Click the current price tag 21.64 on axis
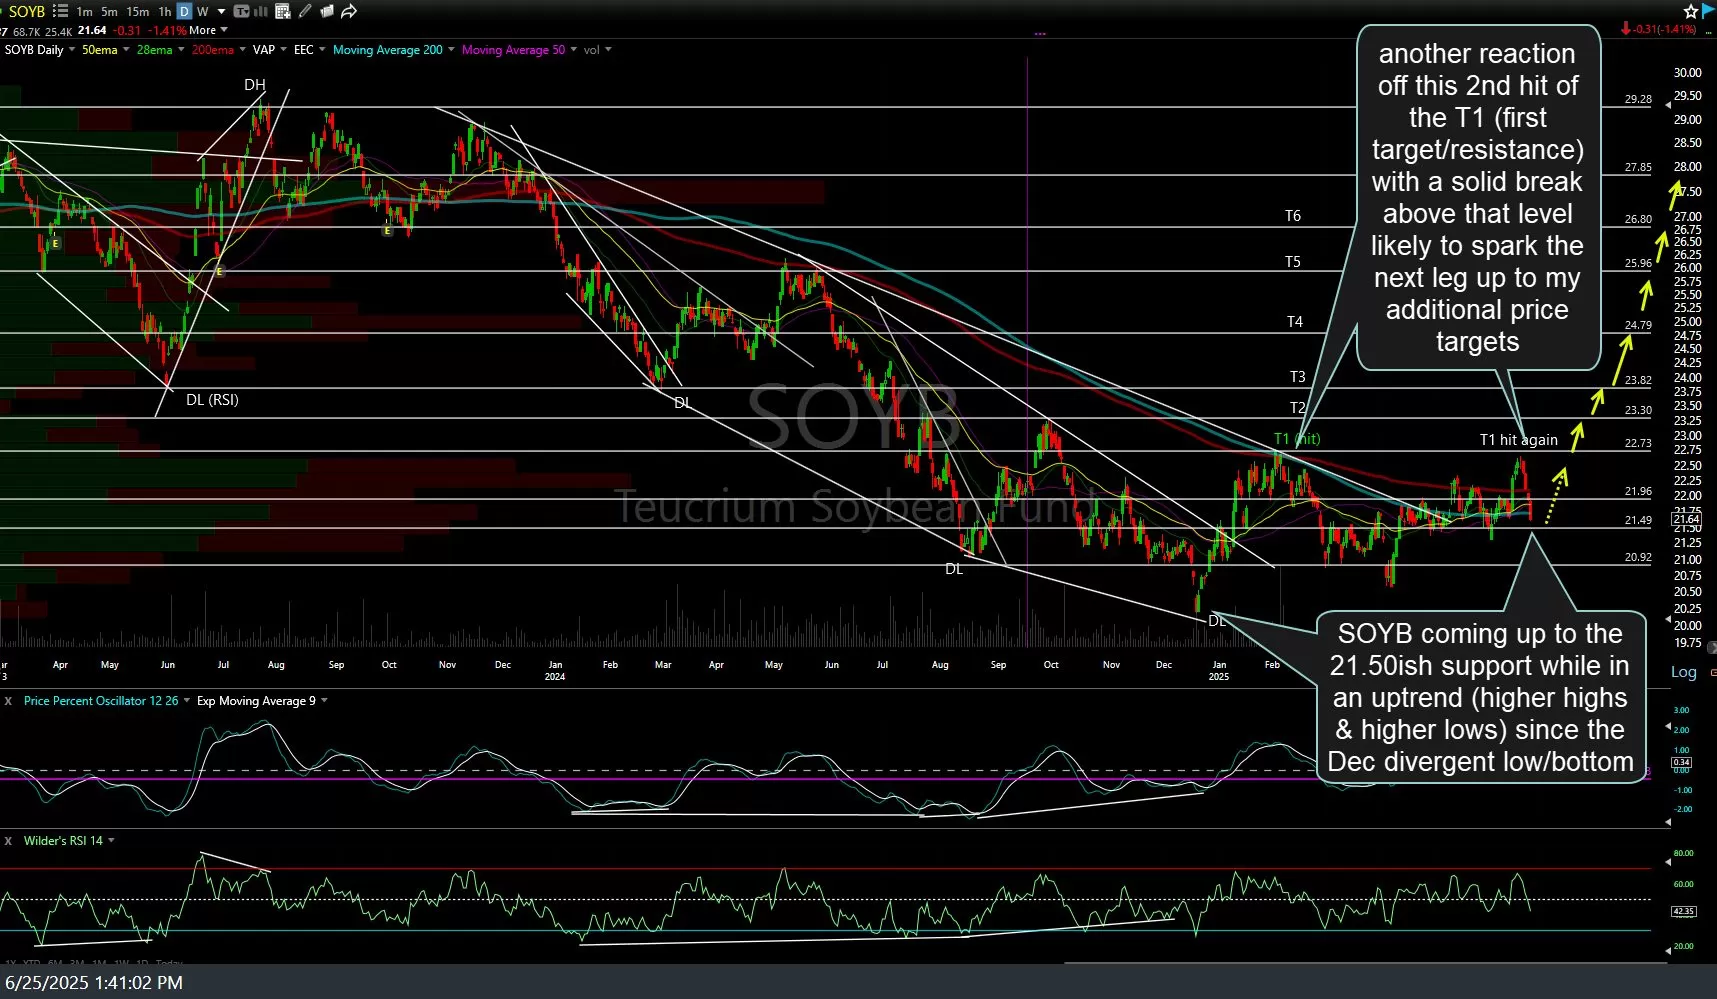Viewport: 1717px width, 999px height. click(1686, 519)
